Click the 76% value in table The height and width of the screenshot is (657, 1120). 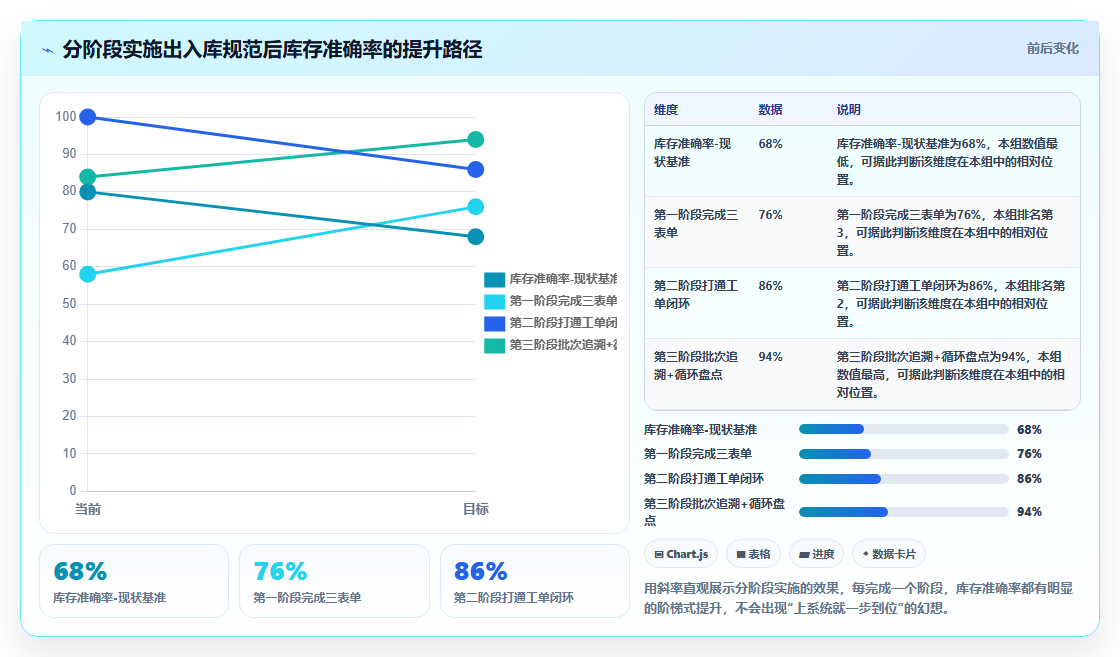coord(770,214)
